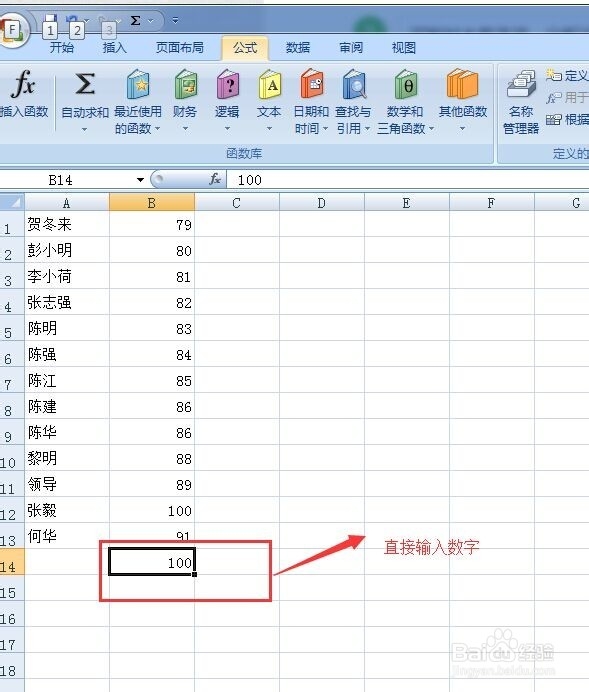
Task: Switch to the Review (审阅) tab
Action: [x=351, y=47]
